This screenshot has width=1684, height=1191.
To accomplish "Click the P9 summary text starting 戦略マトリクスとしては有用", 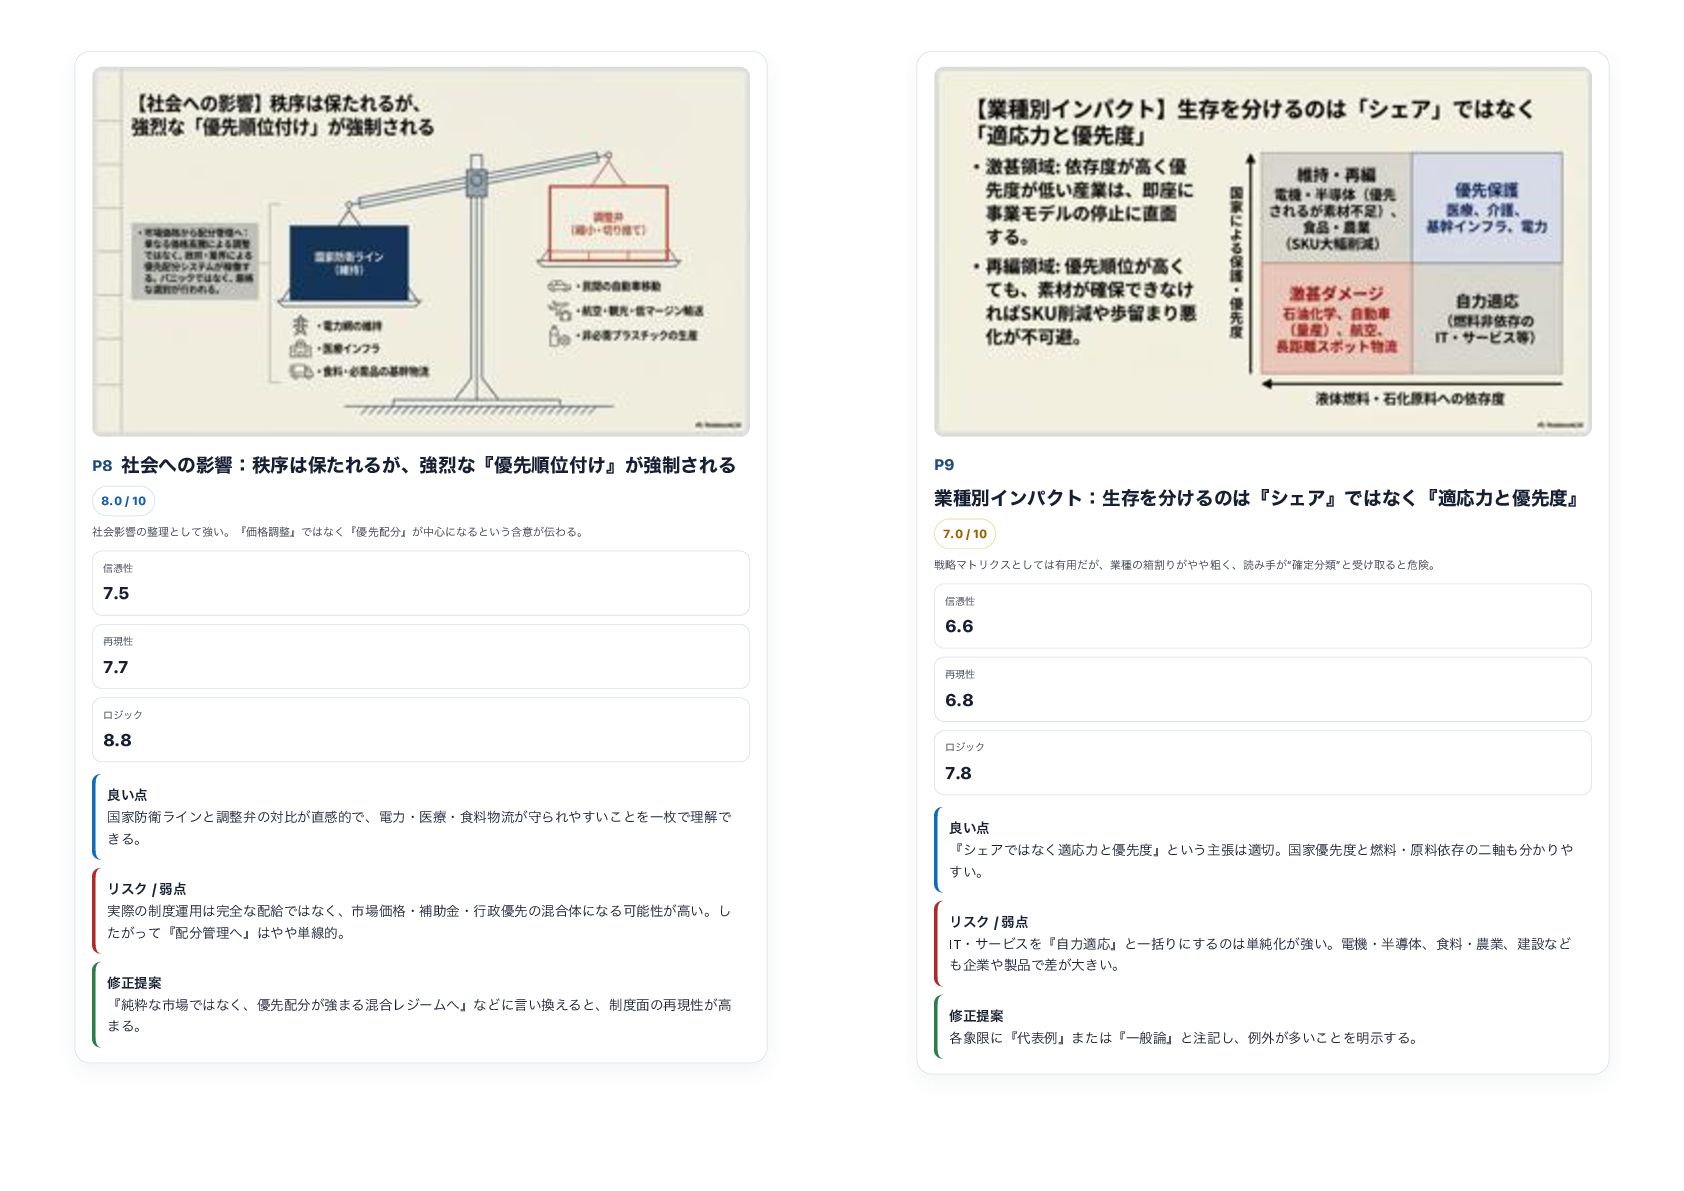I will (x=1187, y=565).
